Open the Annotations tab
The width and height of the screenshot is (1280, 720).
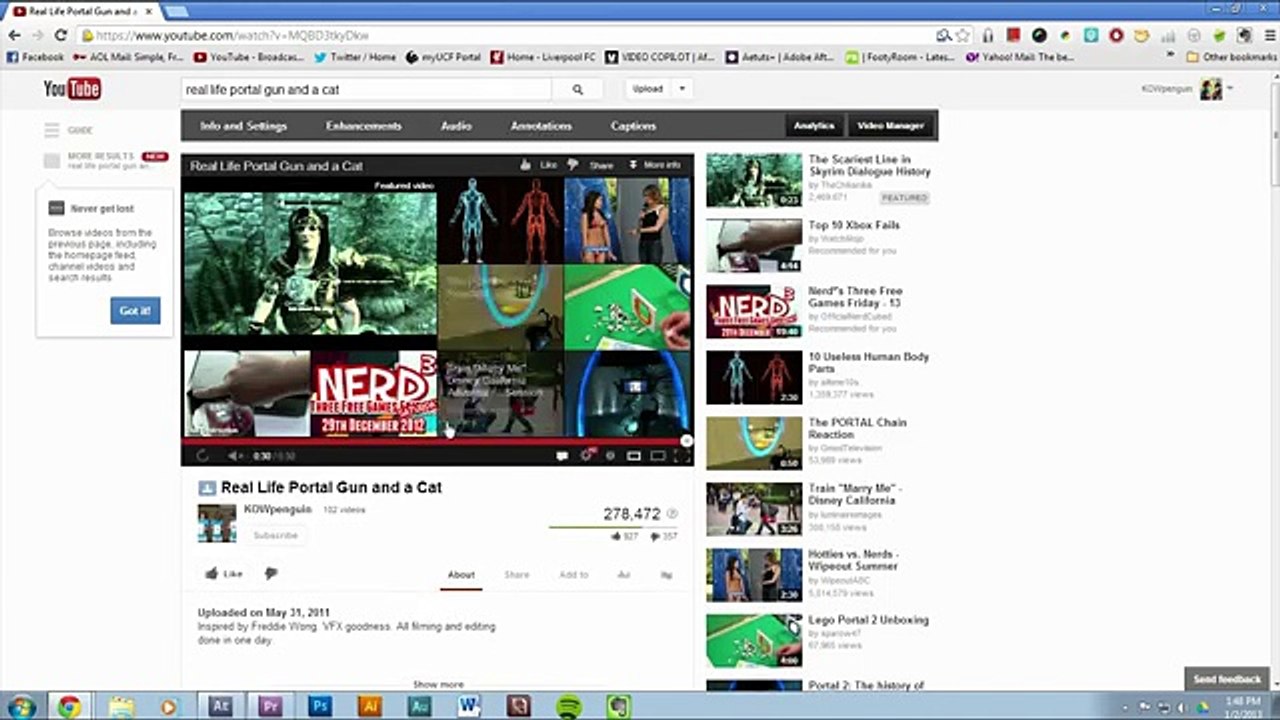pyautogui.click(x=541, y=126)
